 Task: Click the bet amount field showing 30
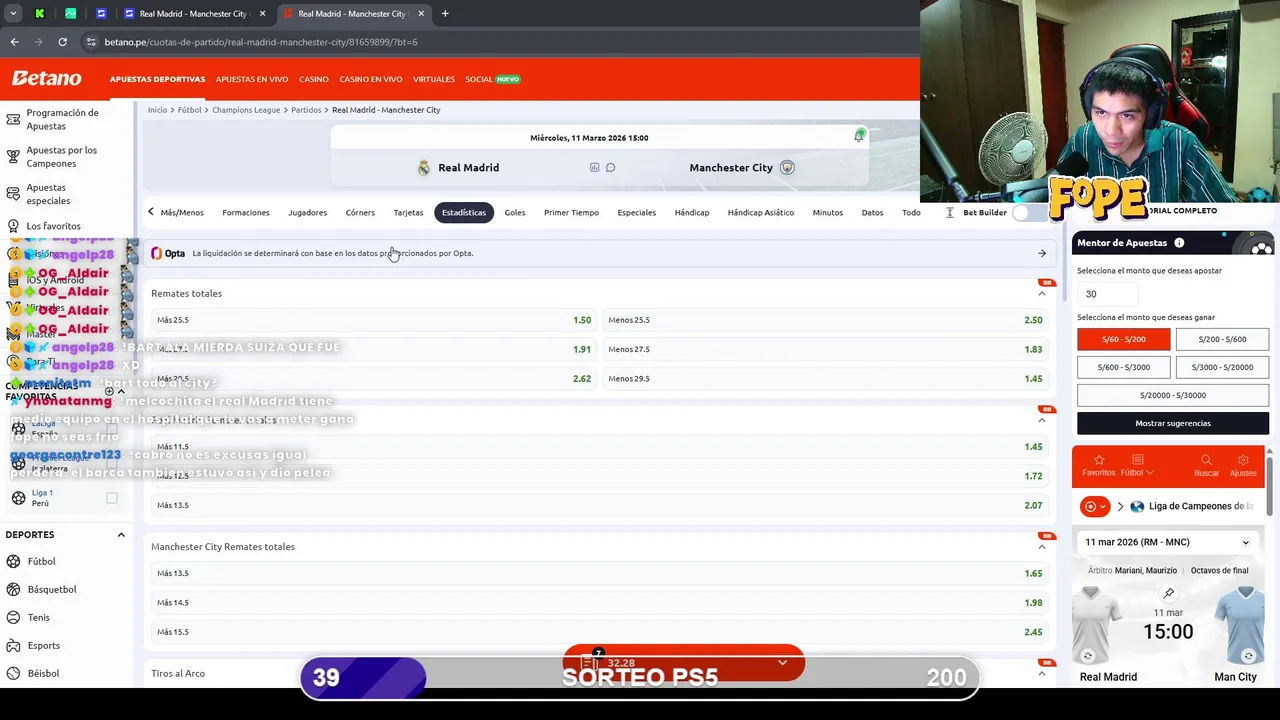pyautogui.click(x=1107, y=294)
